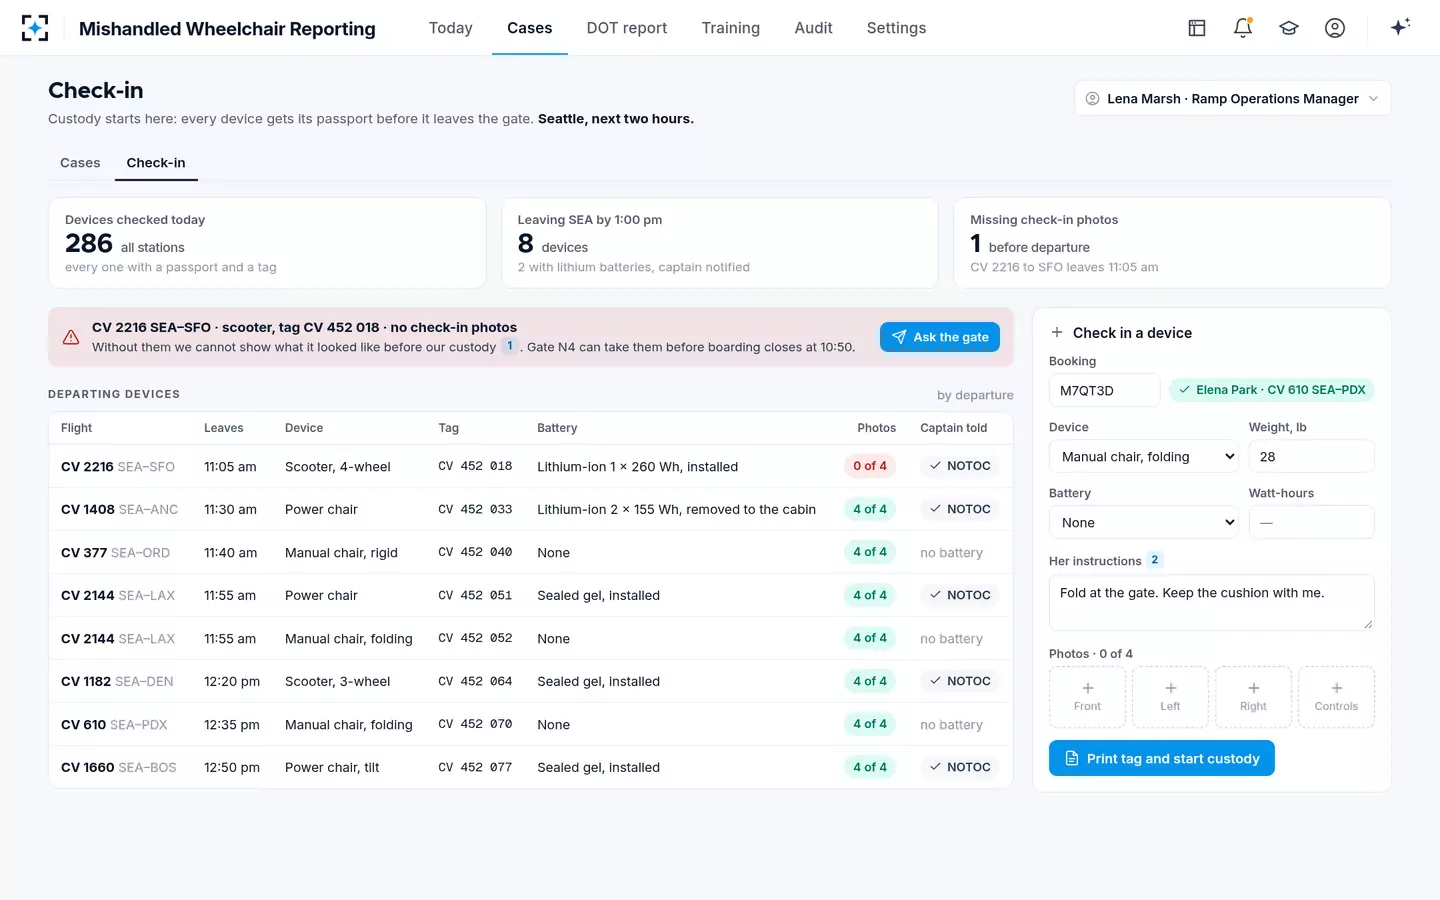Click the Elena Park CV 610 booking chip
This screenshot has height=900, width=1440.
pyautogui.click(x=1272, y=390)
